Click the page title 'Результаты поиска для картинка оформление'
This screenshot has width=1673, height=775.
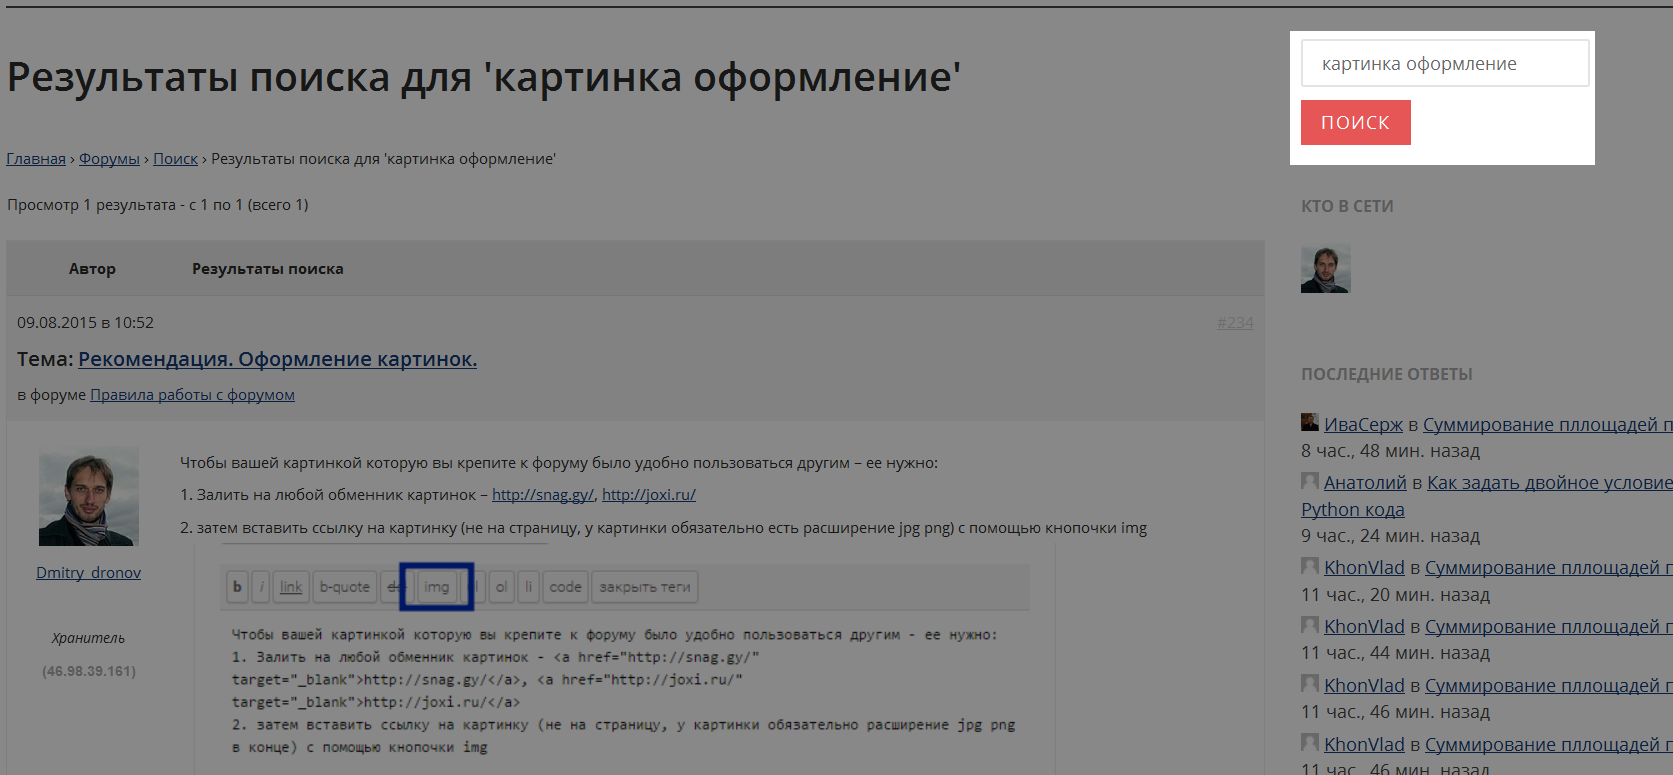pos(484,77)
